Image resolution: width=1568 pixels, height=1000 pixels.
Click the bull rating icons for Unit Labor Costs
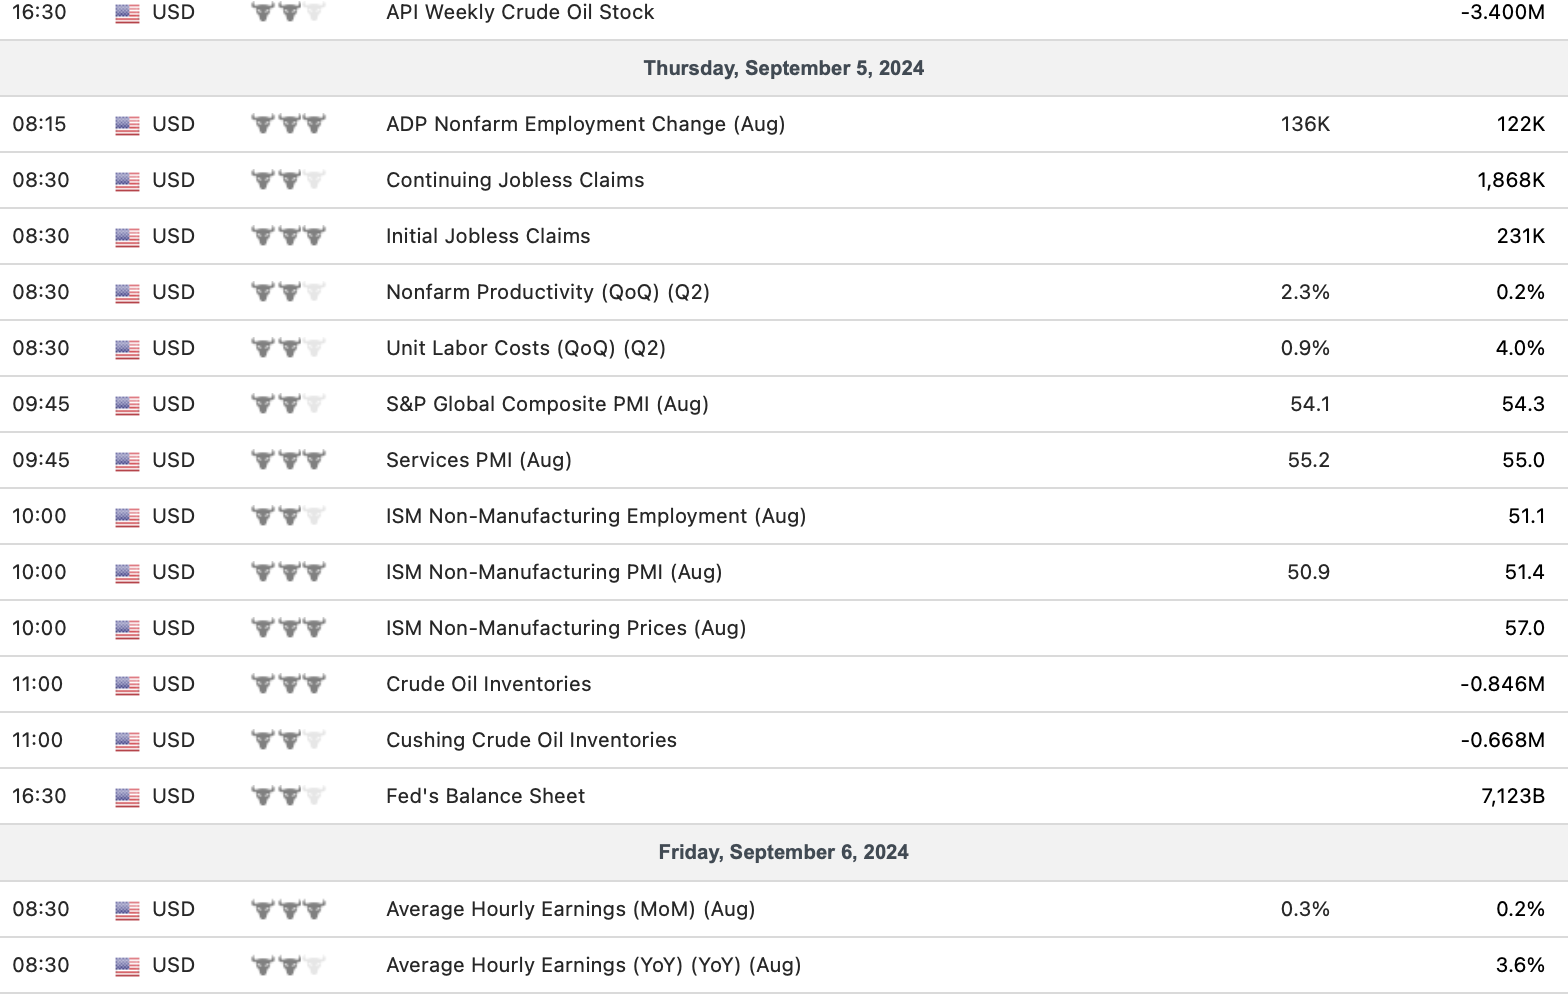click(288, 349)
